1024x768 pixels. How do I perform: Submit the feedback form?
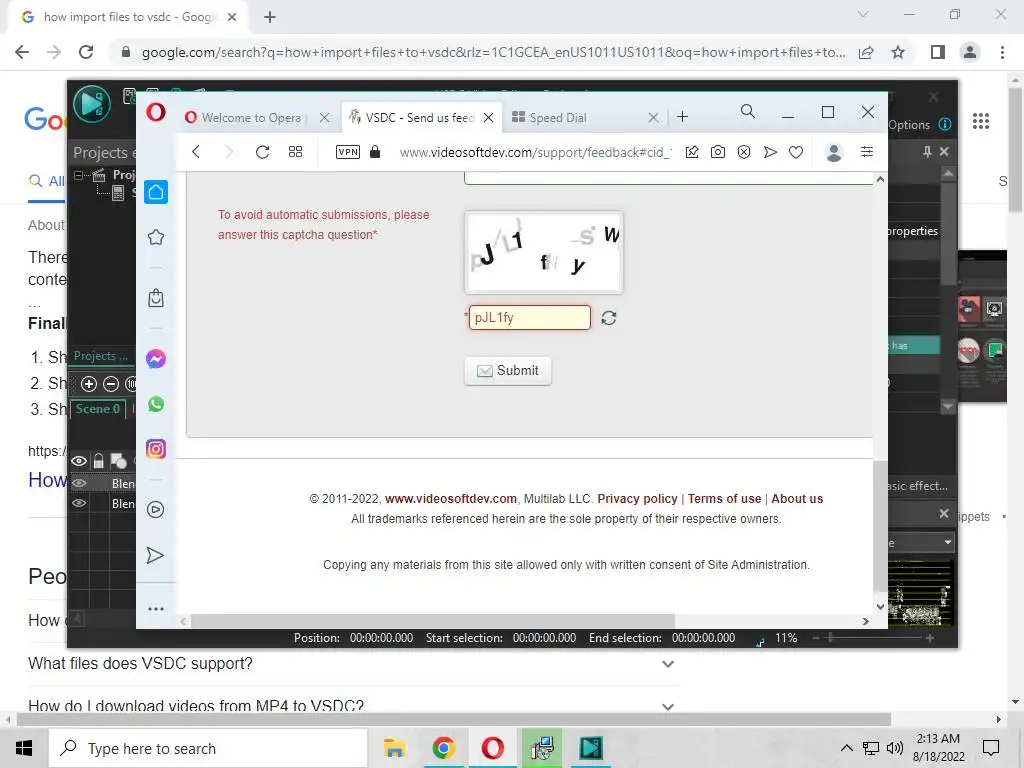507,371
